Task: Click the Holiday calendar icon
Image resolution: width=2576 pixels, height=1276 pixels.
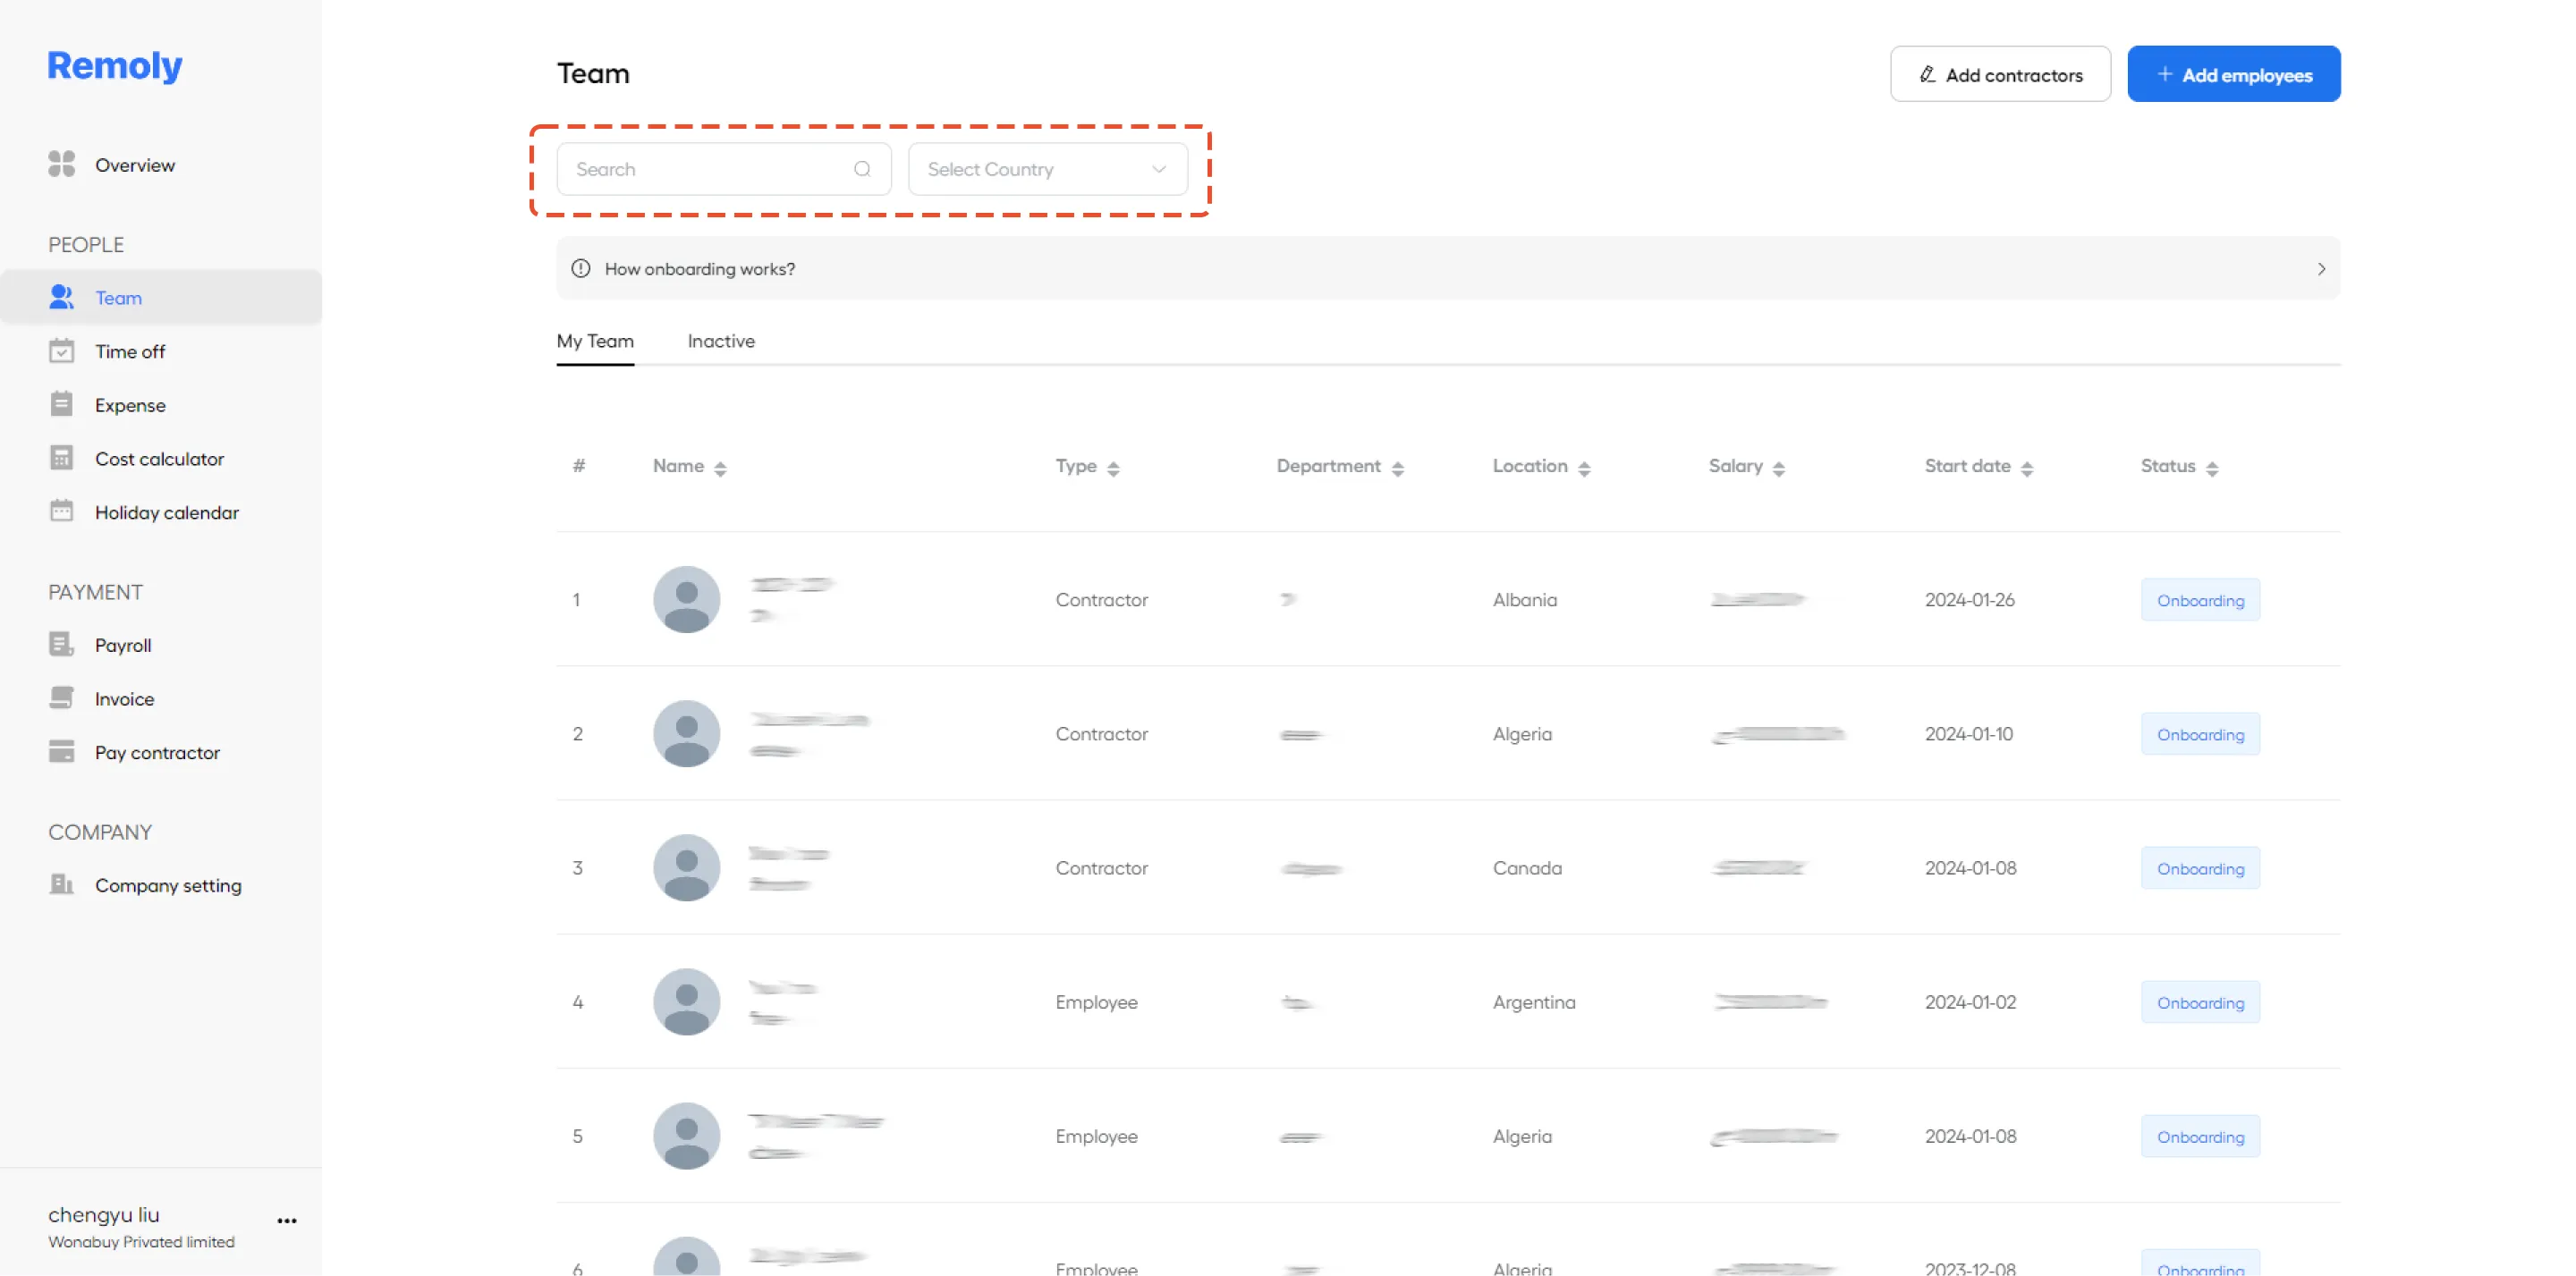Action: pos(62,511)
